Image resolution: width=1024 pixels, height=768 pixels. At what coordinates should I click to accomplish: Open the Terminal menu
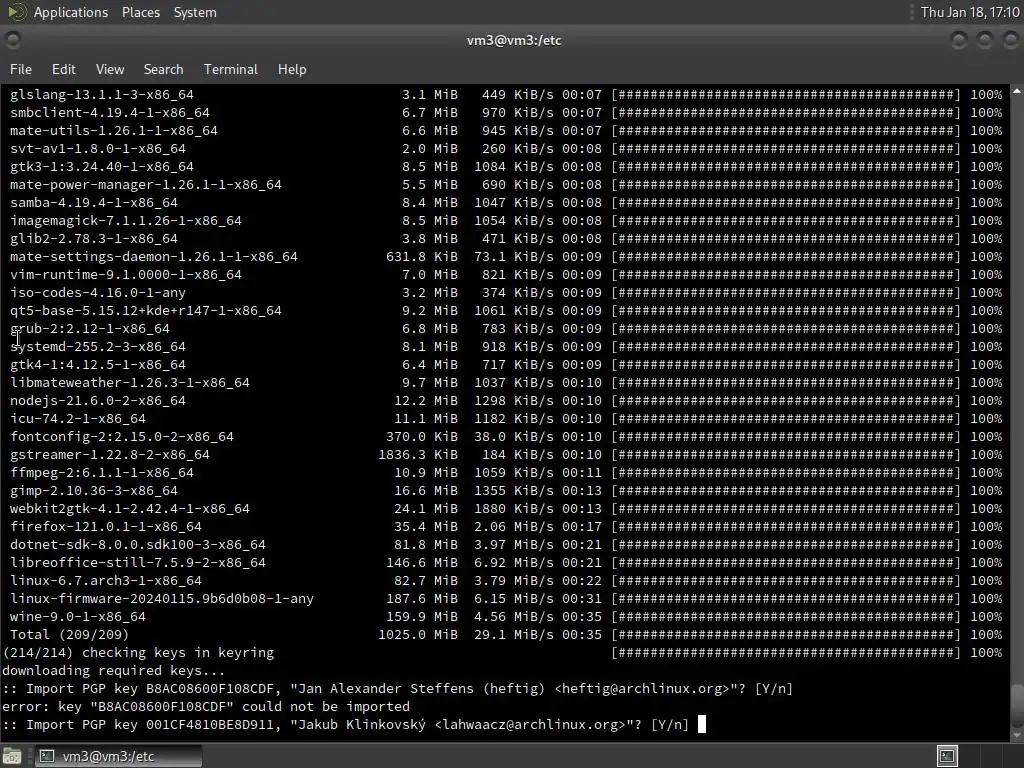pyautogui.click(x=231, y=69)
